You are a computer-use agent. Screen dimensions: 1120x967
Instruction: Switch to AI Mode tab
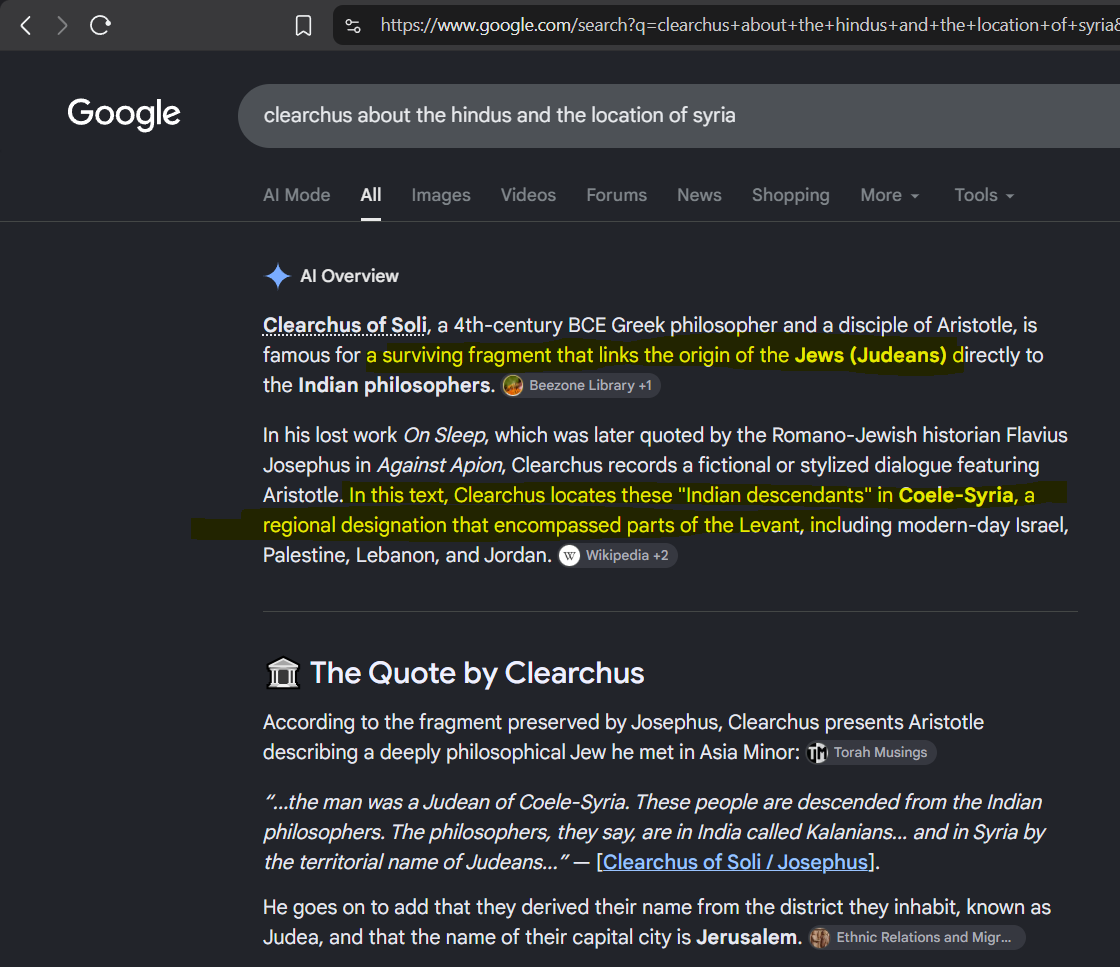(x=296, y=195)
